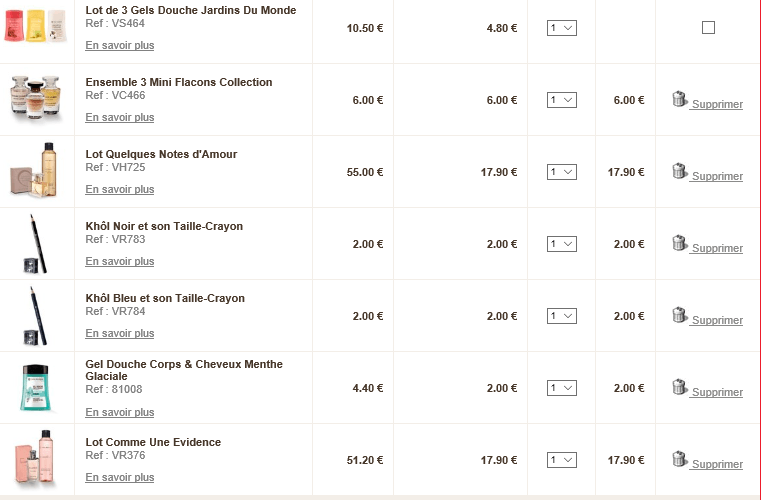Open quantity dropdown for Khôl Noir

click(x=562, y=244)
